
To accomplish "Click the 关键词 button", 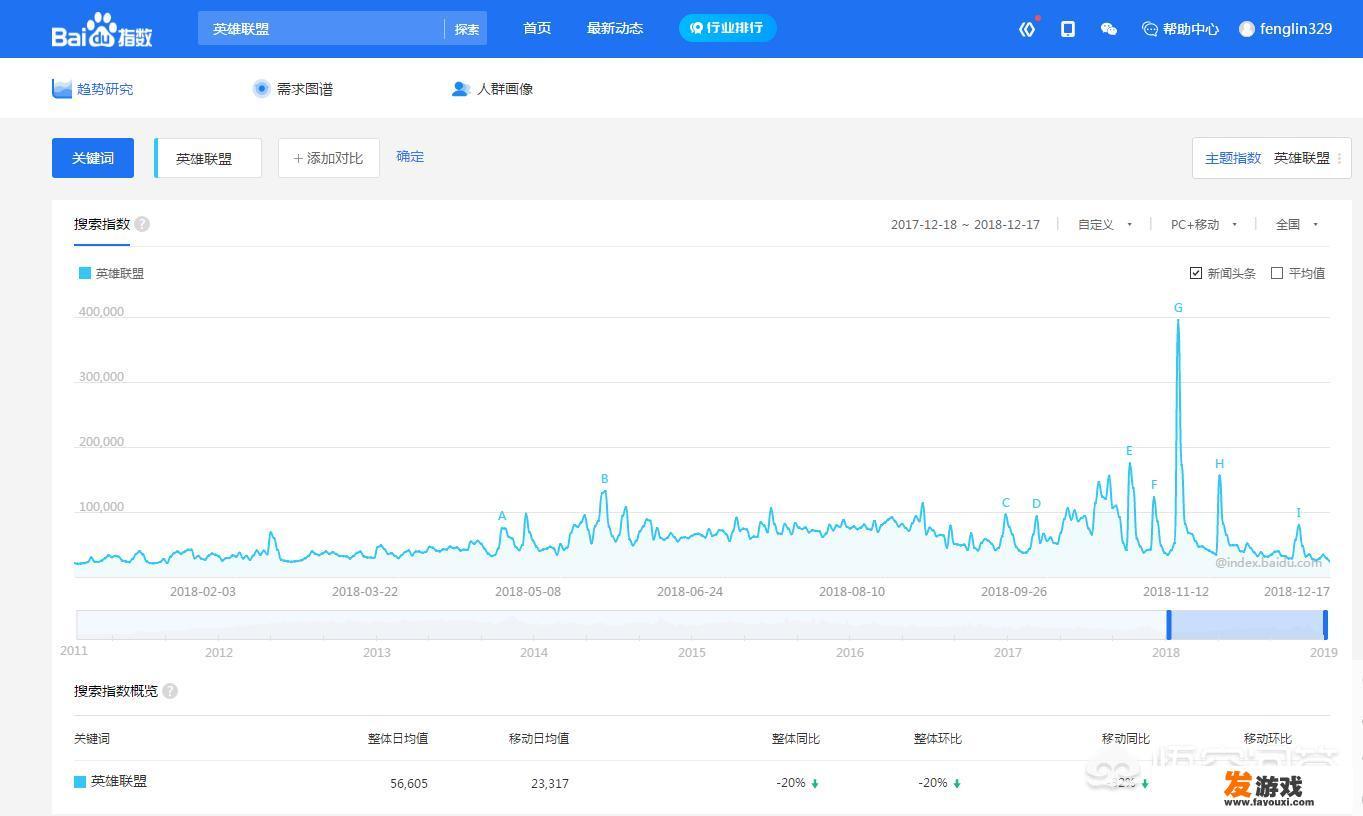I will click(93, 158).
